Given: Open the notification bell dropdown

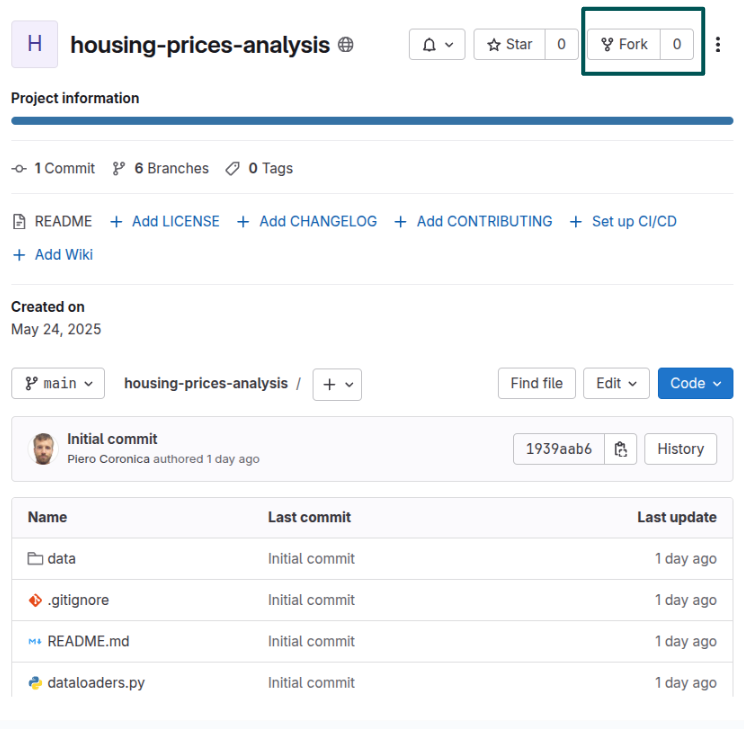Looking at the screenshot, I should point(437,44).
